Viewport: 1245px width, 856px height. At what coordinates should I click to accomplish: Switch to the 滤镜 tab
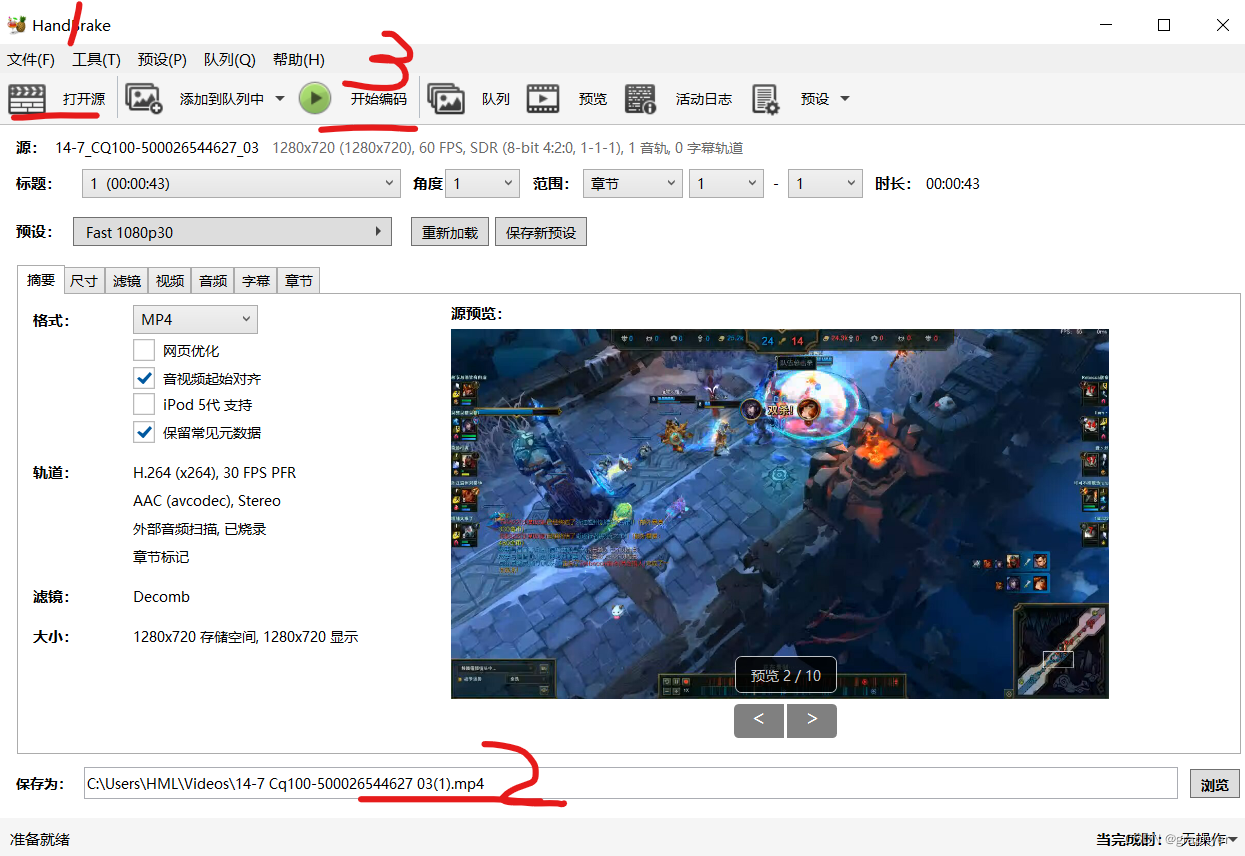click(127, 281)
